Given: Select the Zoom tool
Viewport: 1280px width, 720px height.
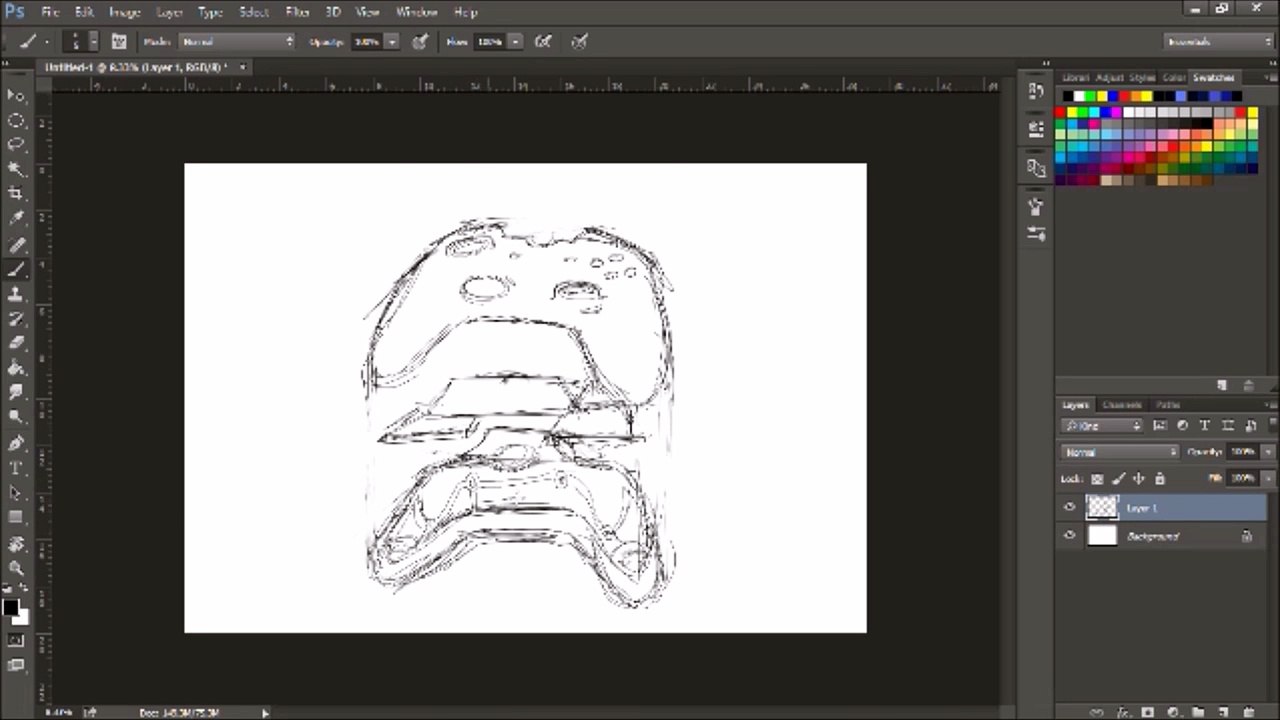Looking at the screenshot, I should pyautogui.click(x=16, y=568).
